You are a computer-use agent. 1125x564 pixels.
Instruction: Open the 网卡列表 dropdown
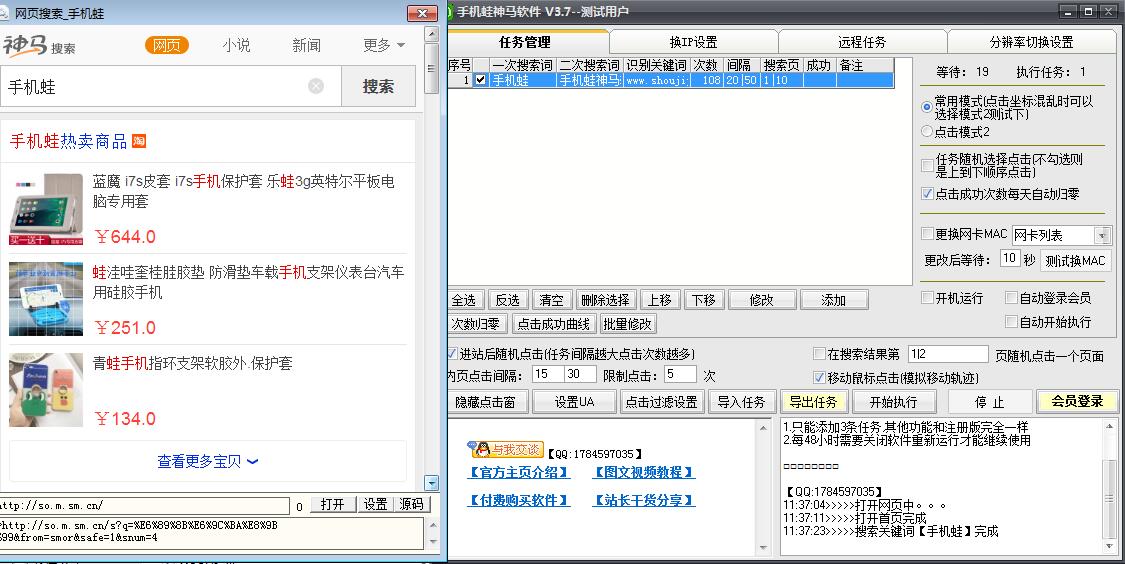pos(1102,236)
